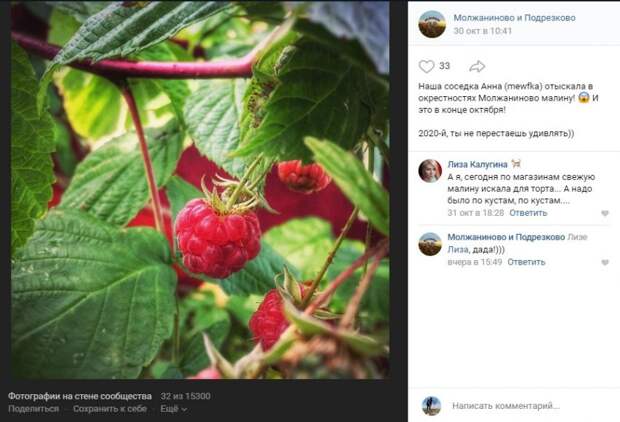This screenshot has height=422, width=620.
Task: Reply to Лиза Калугина's comment
Action: [528, 213]
